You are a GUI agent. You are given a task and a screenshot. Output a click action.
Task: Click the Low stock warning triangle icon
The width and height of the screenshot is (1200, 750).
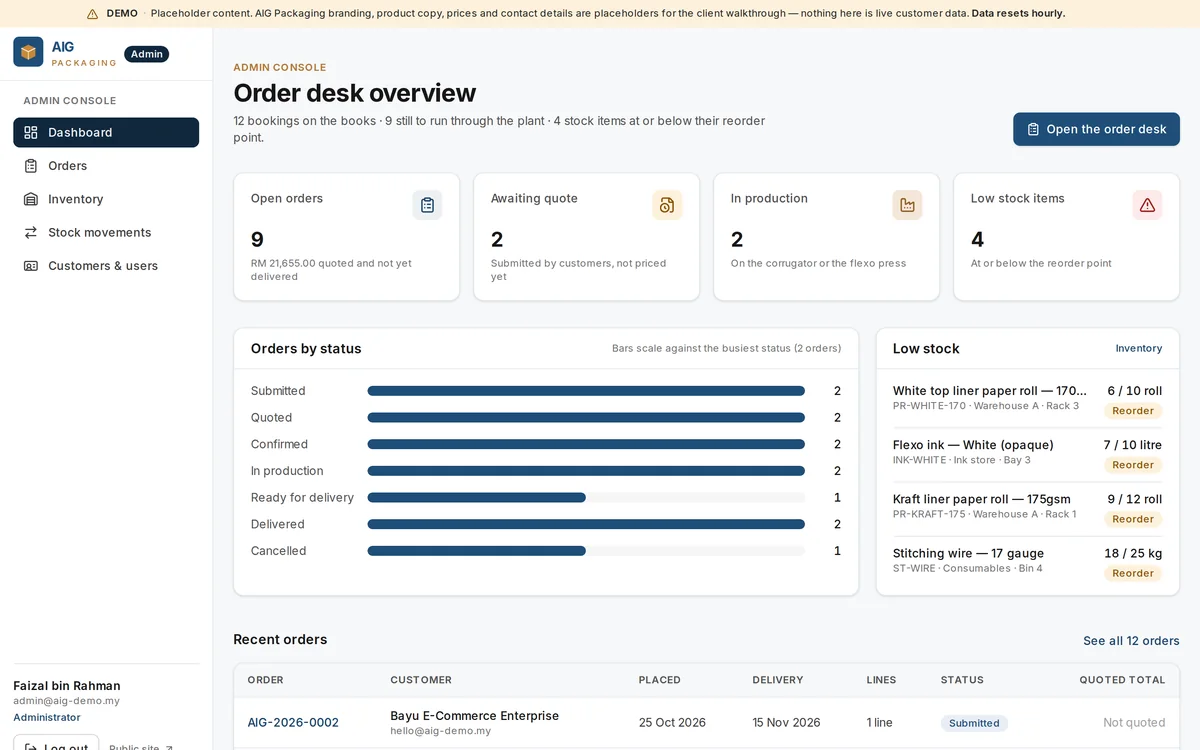tap(1147, 205)
